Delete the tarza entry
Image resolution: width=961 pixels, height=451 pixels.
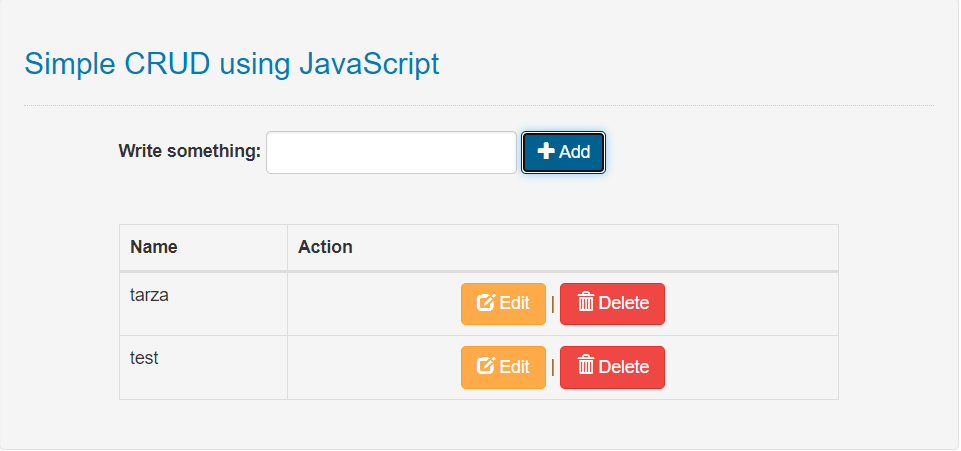pyautogui.click(x=612, y=304)
